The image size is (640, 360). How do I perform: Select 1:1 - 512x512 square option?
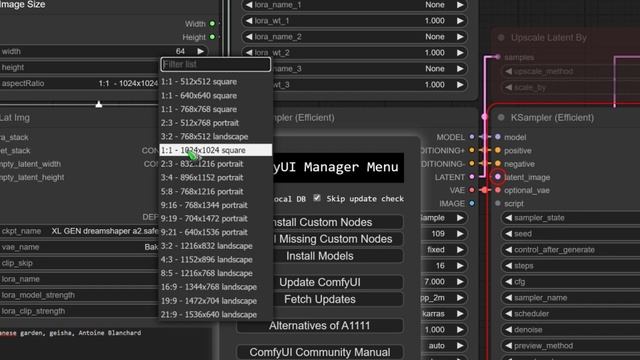pyautogui.click(x=216, y=82)
